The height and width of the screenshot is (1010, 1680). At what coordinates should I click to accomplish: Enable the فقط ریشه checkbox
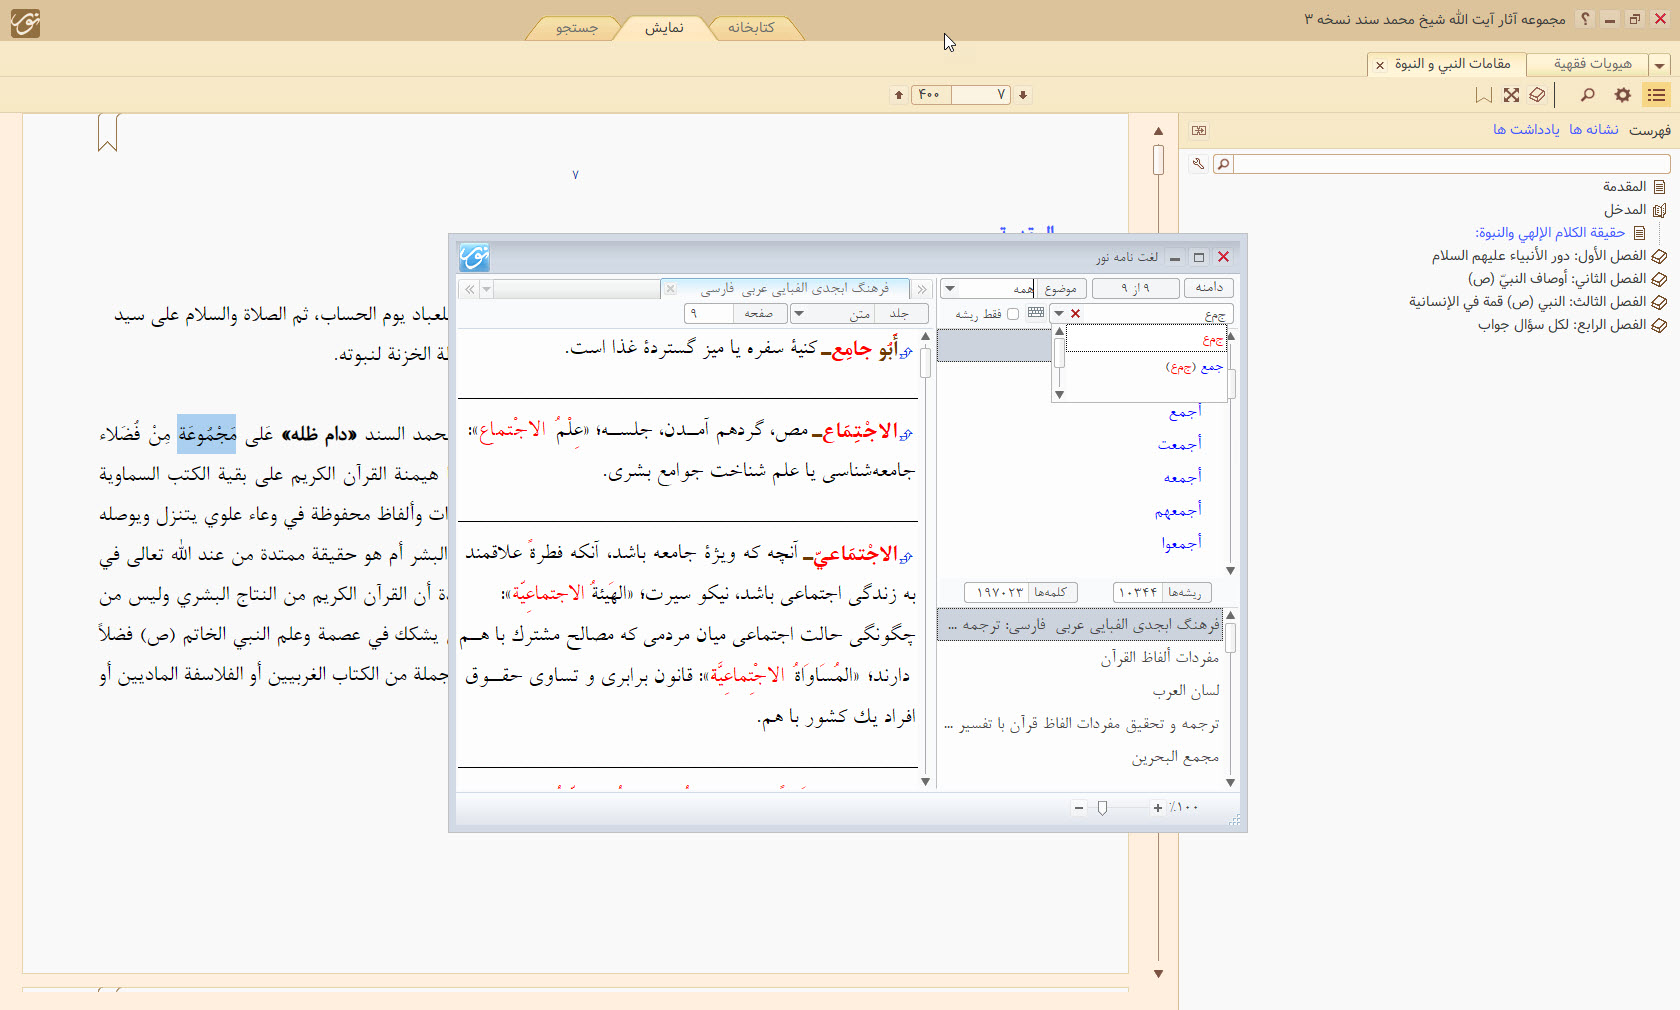(x=1012, y=314)
